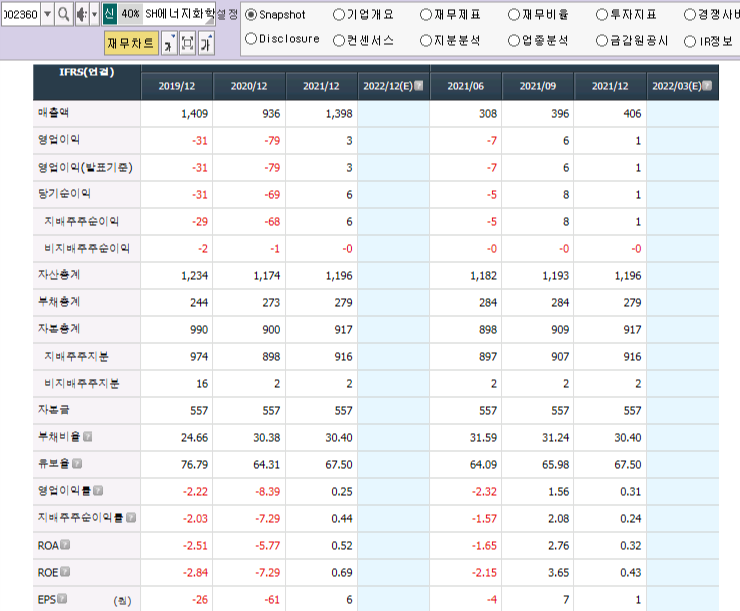This screenshot has width=740, height=611.
Task: Click the 2021/09 quarterly column header
Action: coord(538,86)
